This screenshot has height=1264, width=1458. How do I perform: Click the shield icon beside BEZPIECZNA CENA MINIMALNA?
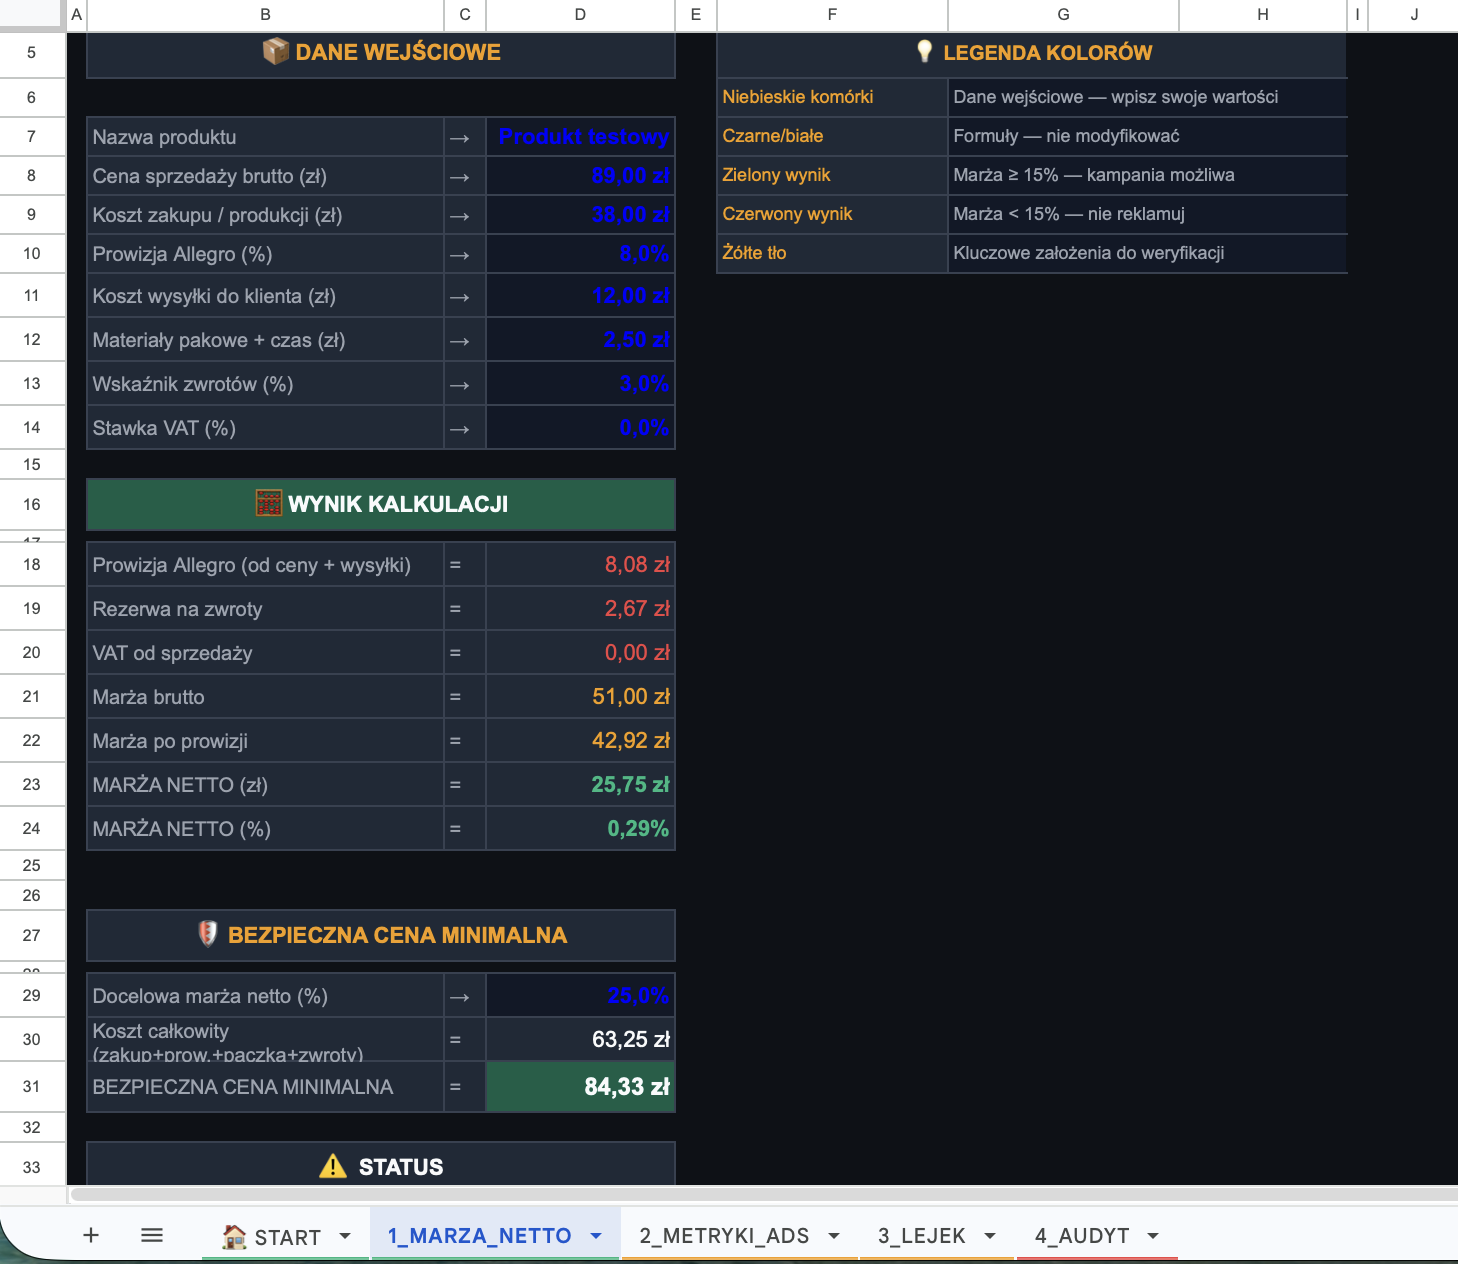[x=208, y=934]
